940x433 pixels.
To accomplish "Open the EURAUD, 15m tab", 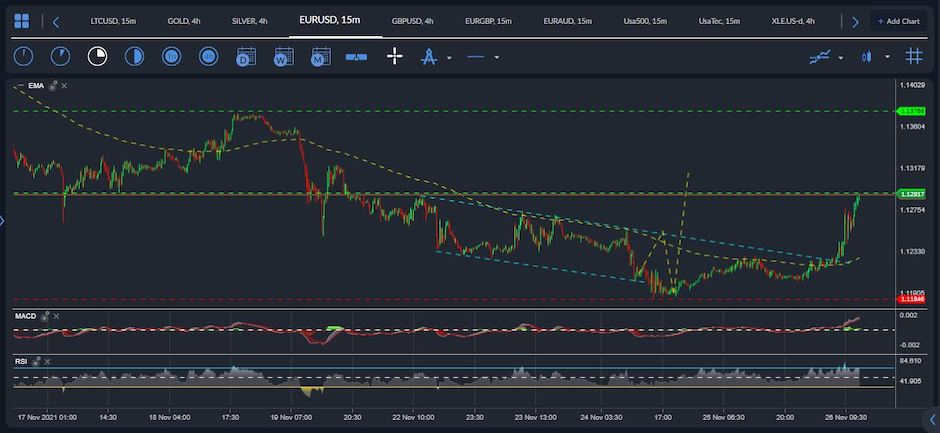I will [568, 21].
